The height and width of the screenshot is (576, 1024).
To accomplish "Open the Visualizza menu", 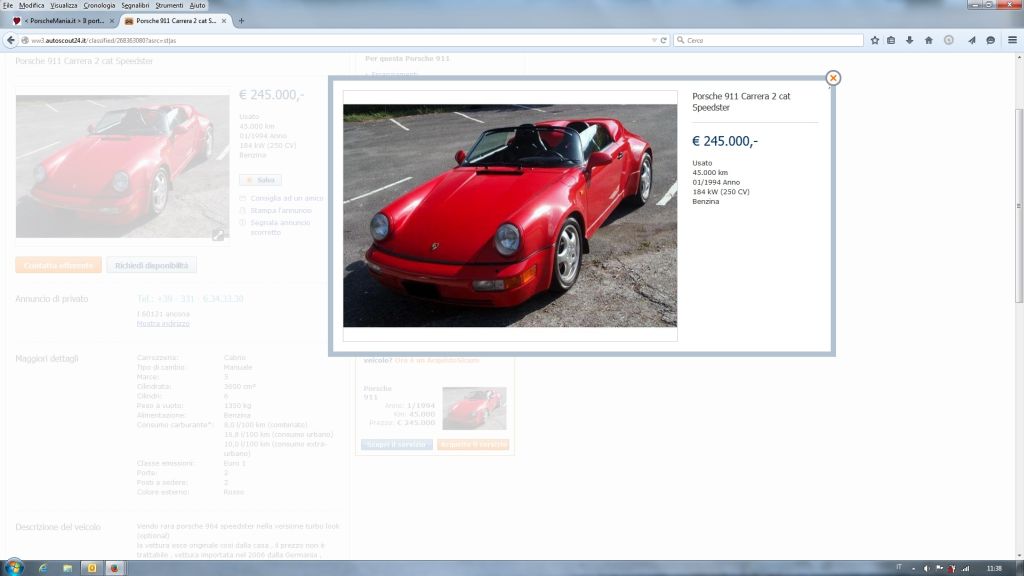I will pyautogui.click(x=63, y=5).
